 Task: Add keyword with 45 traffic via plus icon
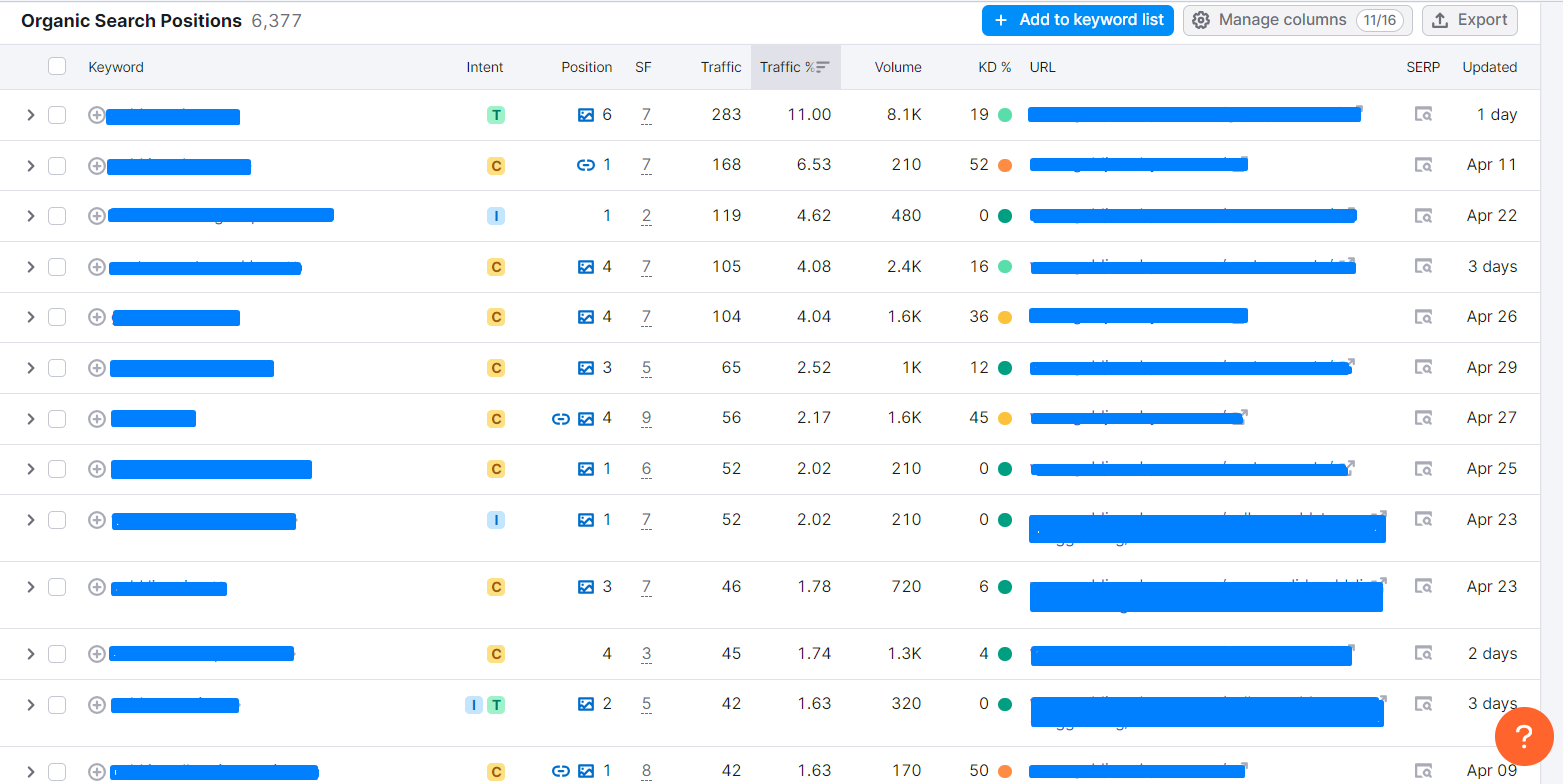pyautogui.click(x=97, y=654)
